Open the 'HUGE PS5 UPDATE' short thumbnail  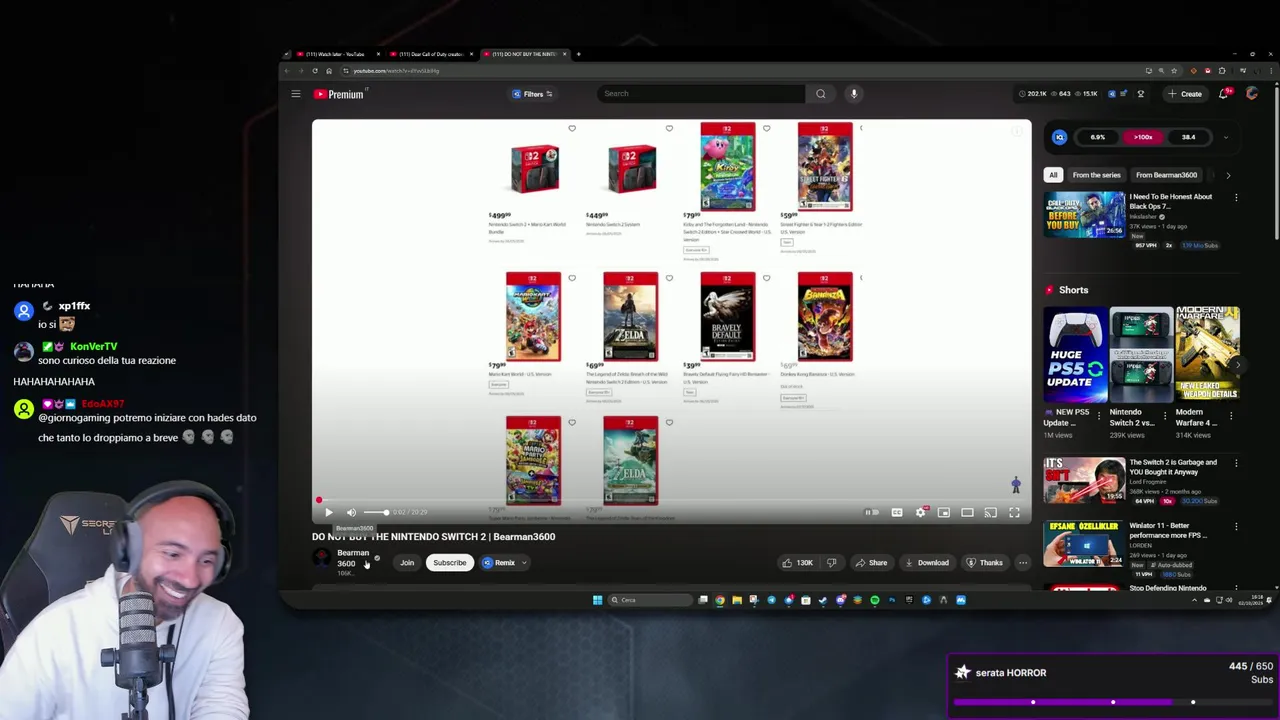pyautogui.click(x=1075, y=354)
